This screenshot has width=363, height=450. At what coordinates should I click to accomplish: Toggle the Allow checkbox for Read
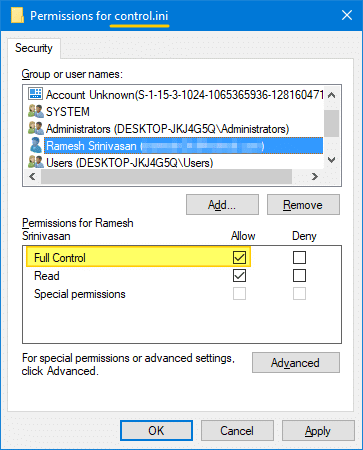[239, 276]
